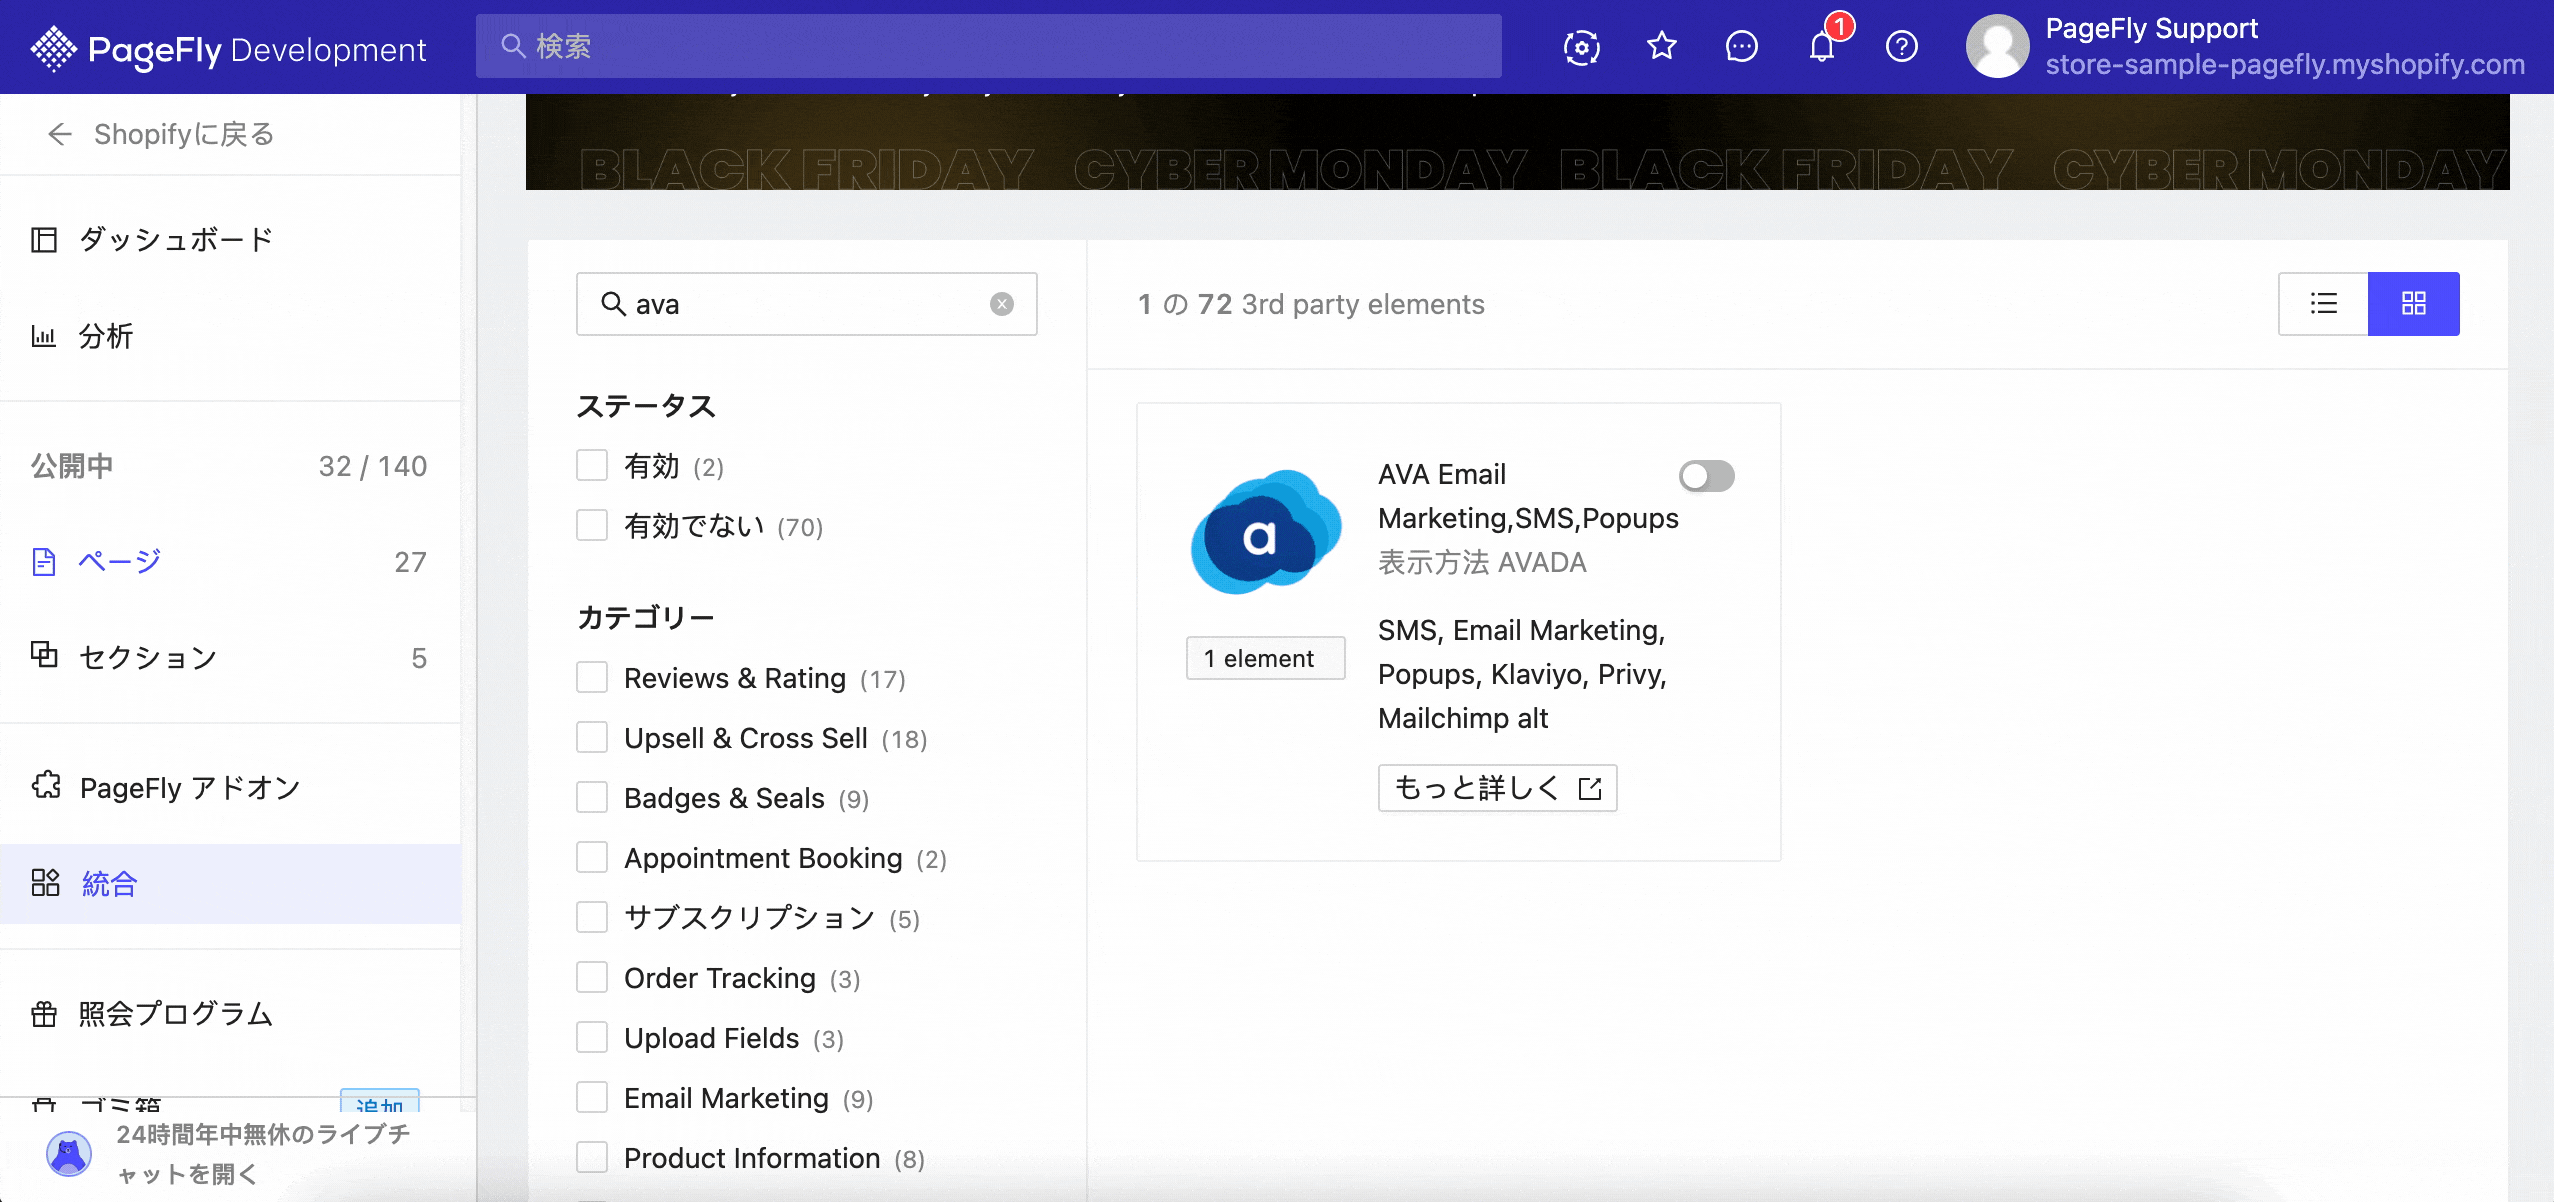Click the star favorites icon

(1661, 46)
